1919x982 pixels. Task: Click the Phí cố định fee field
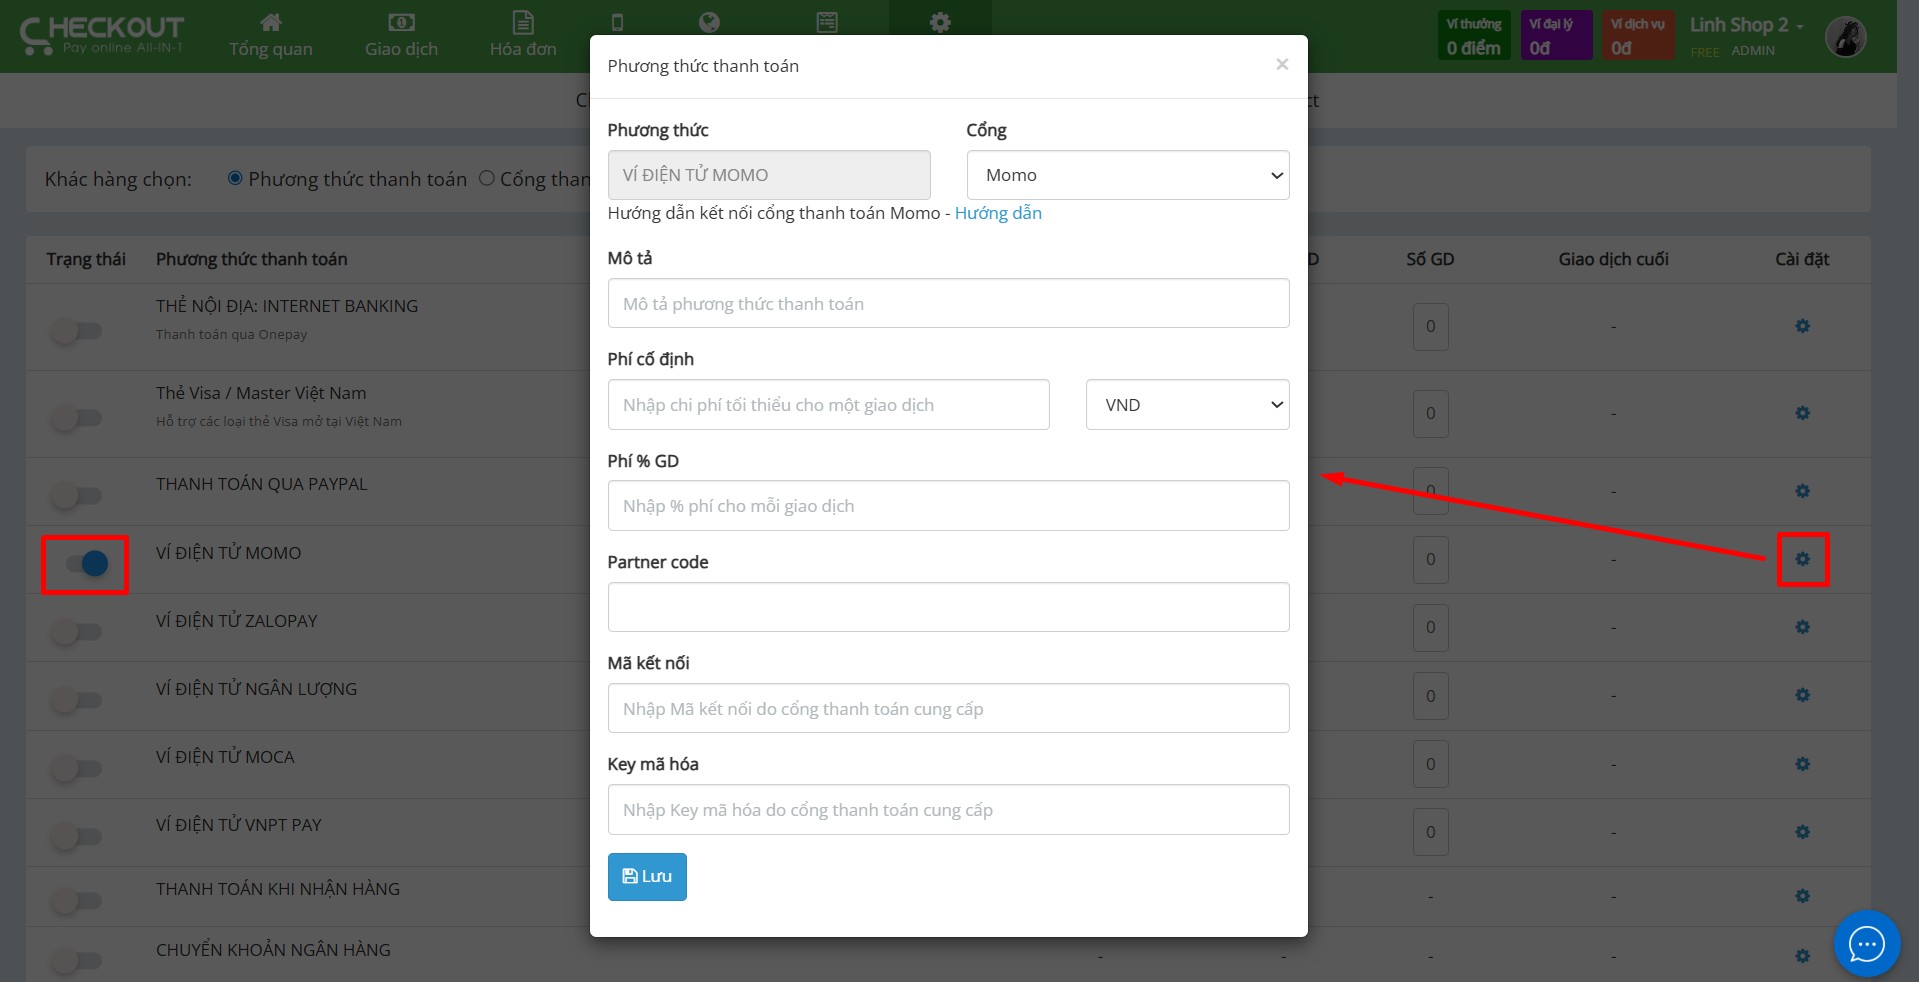(828, 405)
